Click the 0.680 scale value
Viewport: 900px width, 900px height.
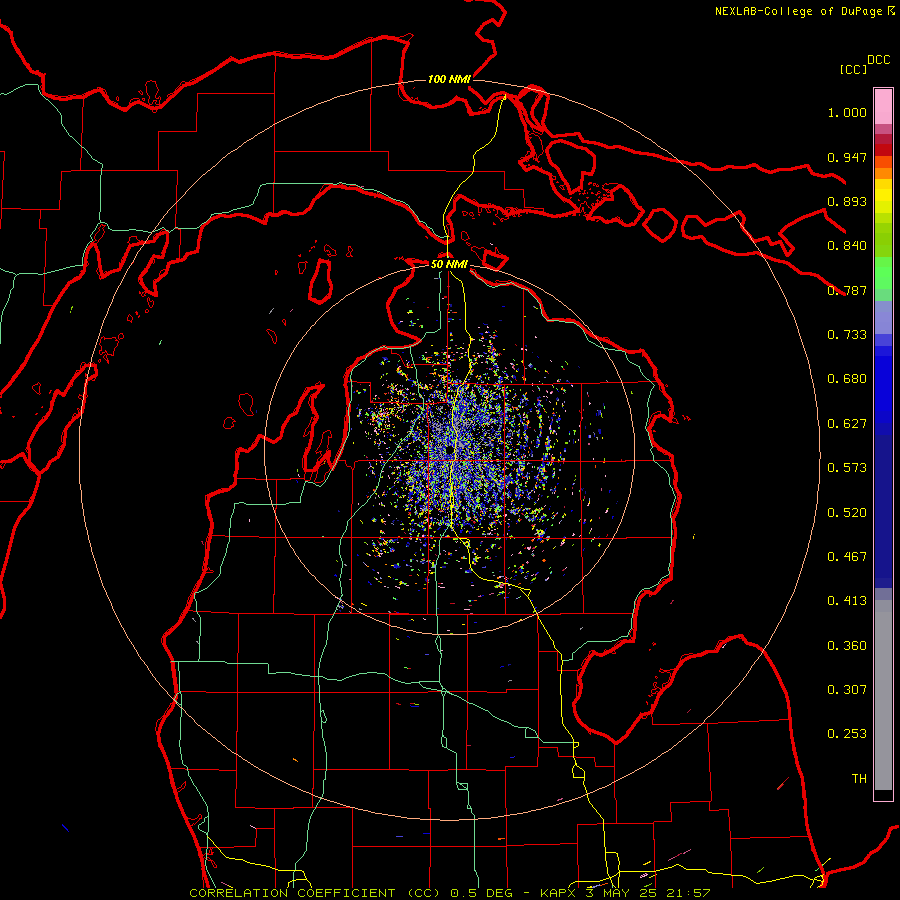pos(847,379)
